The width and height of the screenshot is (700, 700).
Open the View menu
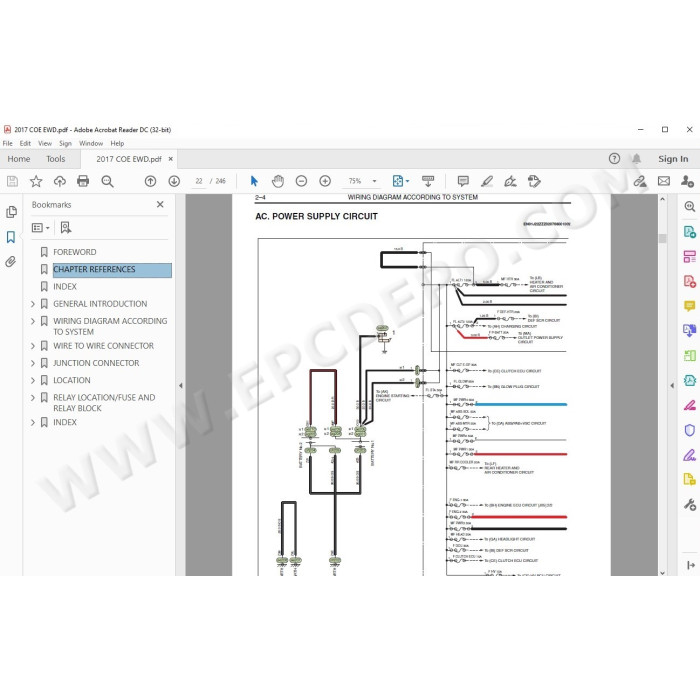[x=45, y=143]
